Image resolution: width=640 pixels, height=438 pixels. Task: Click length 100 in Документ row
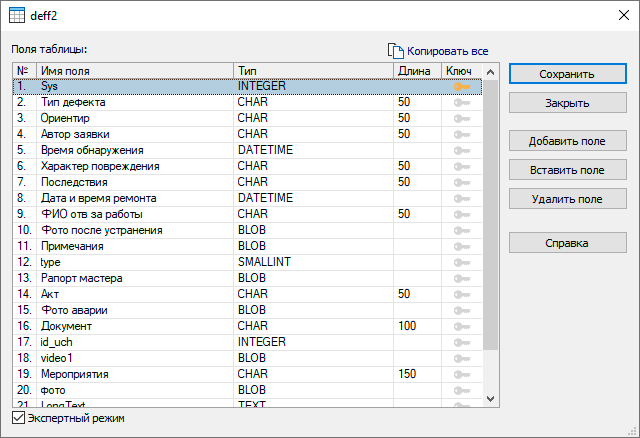click(407, 326)
